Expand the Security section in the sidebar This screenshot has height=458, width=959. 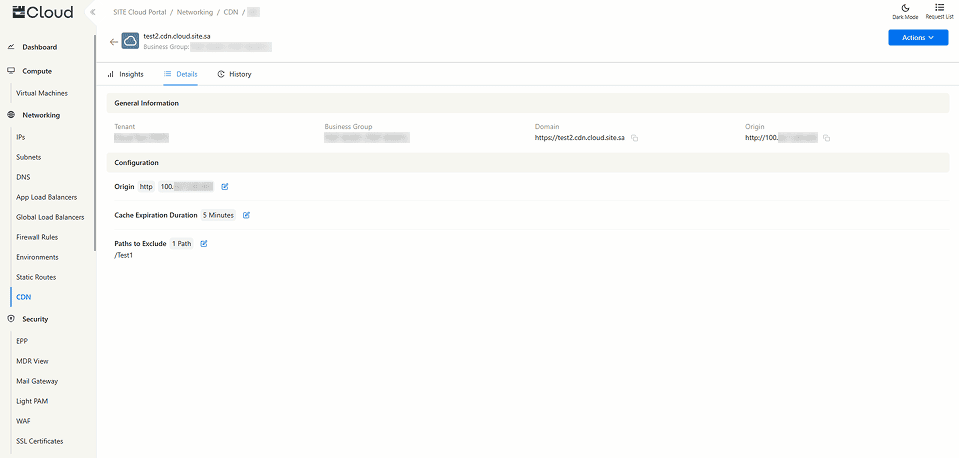point(34,319)
